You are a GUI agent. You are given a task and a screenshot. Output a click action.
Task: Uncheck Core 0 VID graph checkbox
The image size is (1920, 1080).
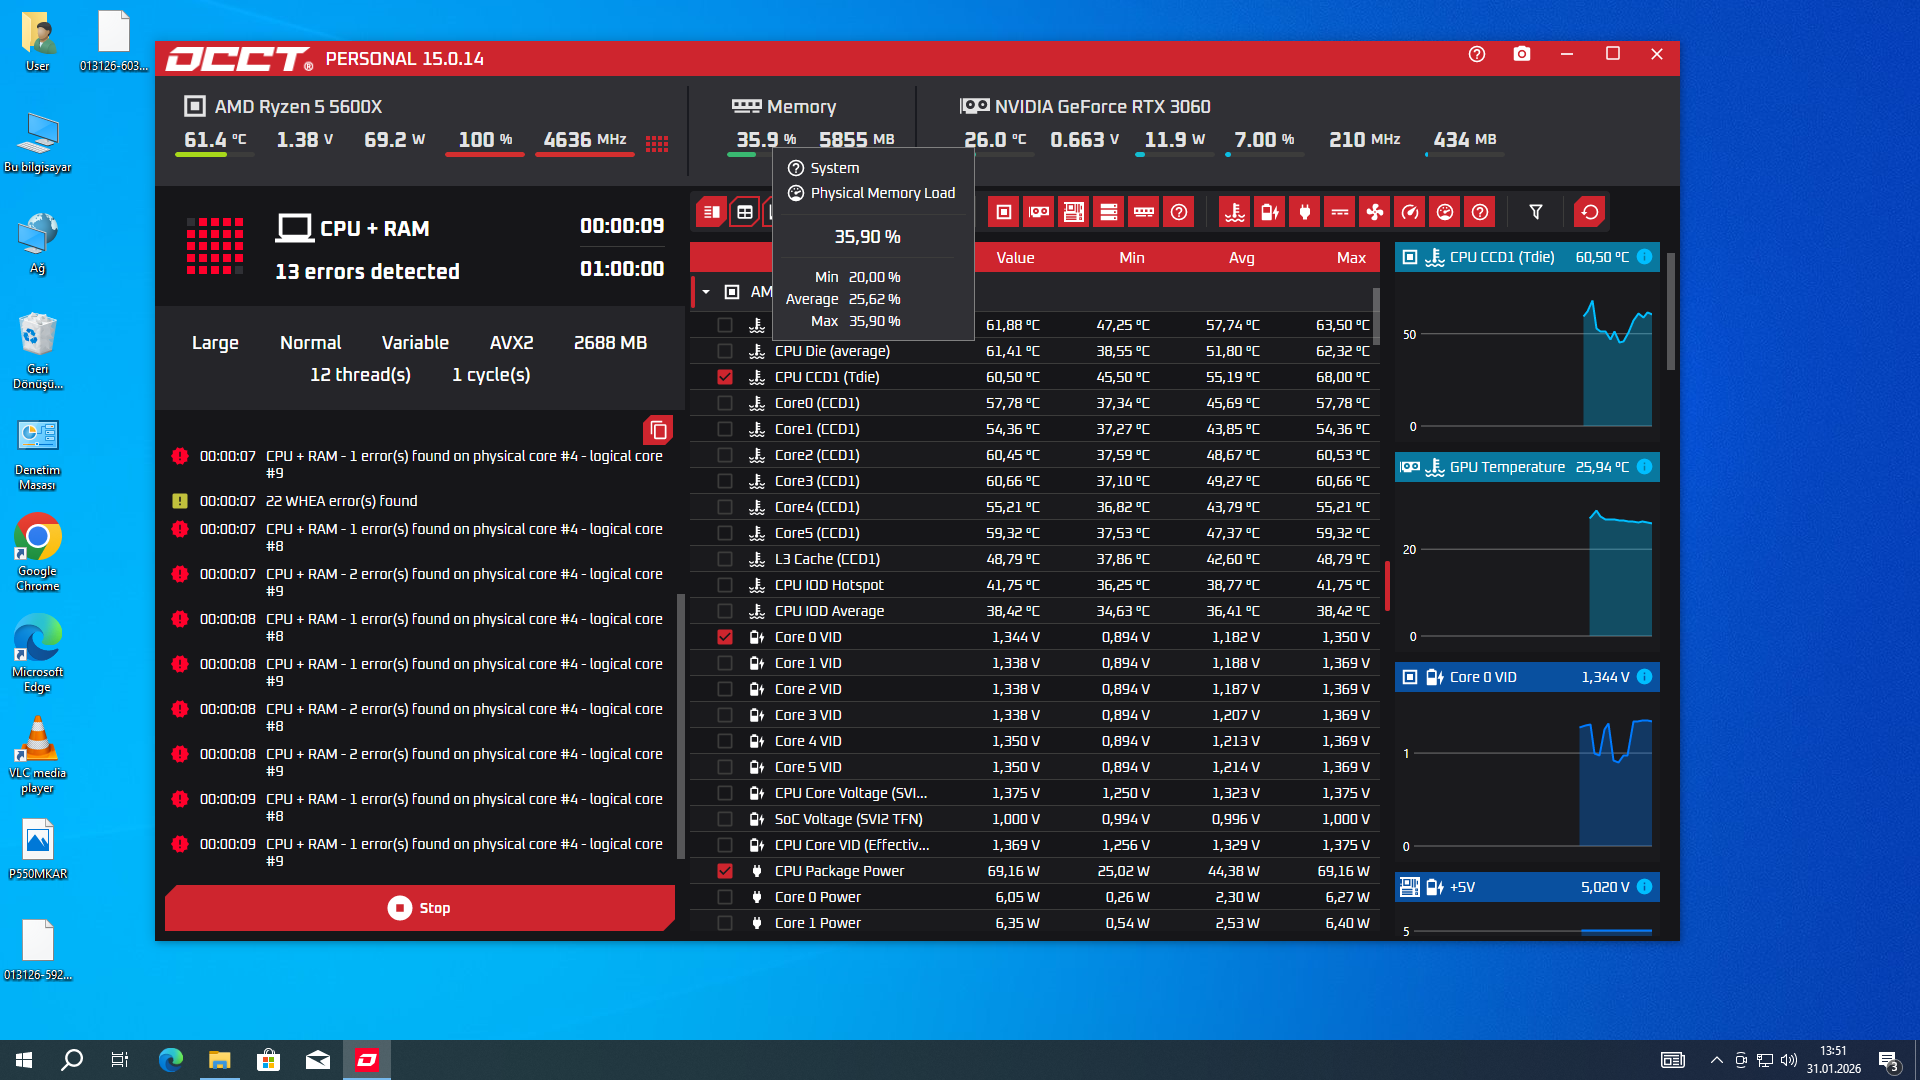pos(725,637)
